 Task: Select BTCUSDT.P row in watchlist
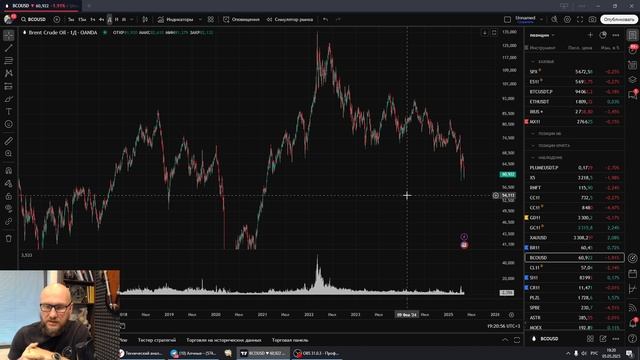click(574, 91)
